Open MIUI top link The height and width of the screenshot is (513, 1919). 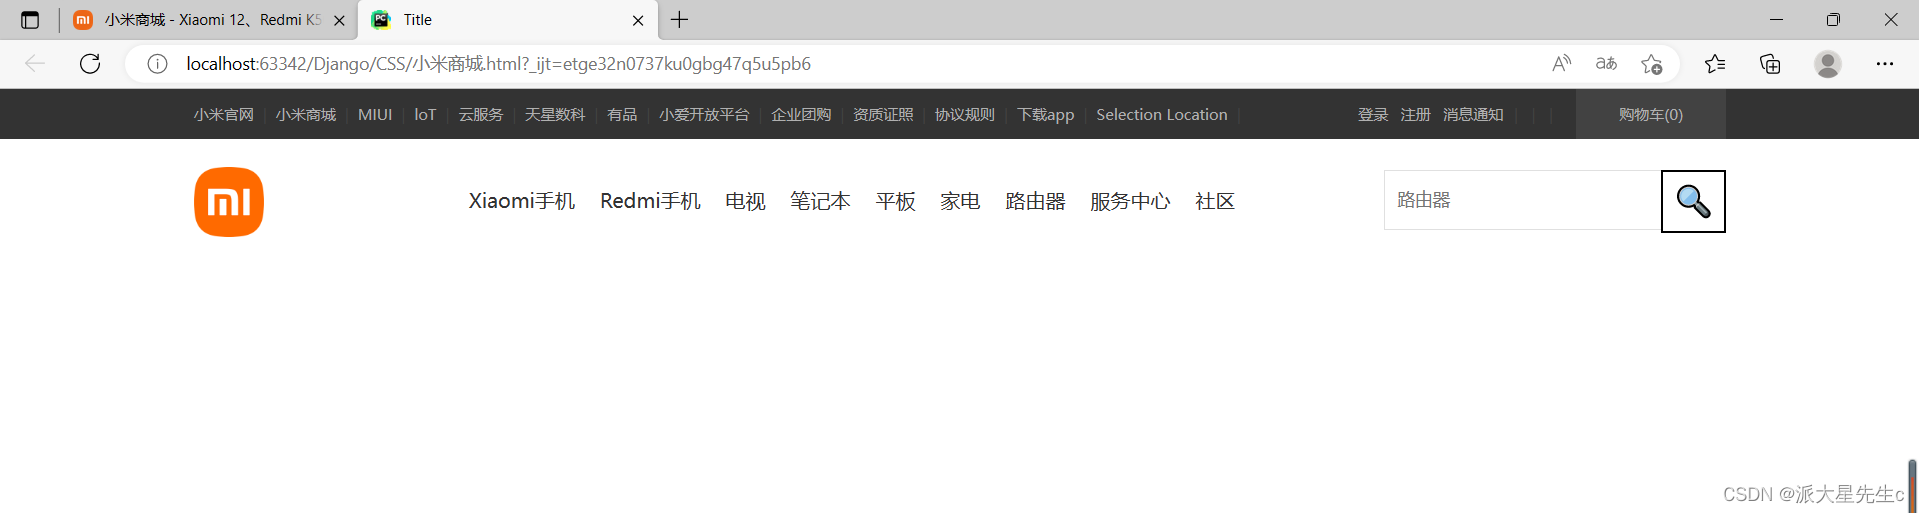[x=375, y=115]
